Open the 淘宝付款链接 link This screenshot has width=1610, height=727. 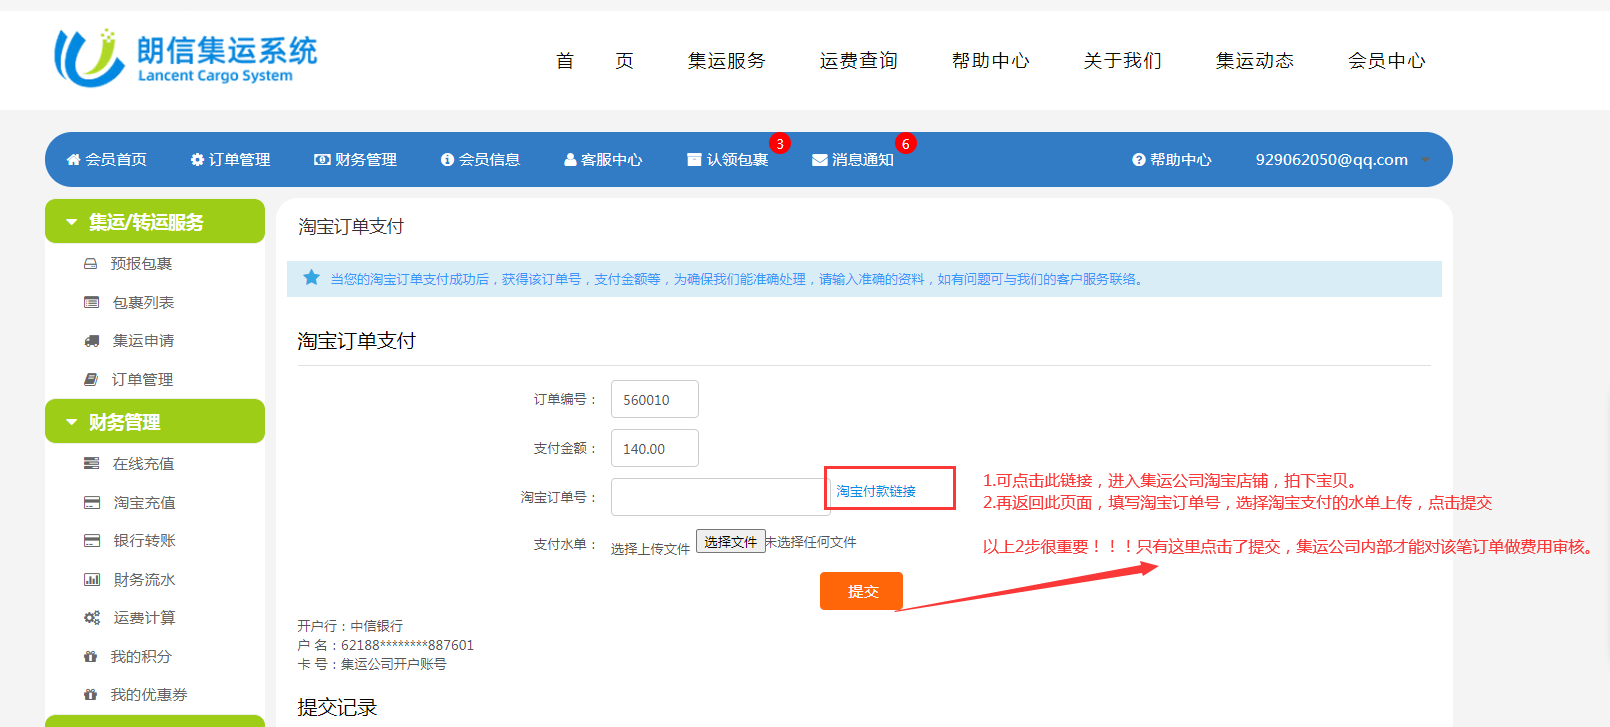pos(876,491)
